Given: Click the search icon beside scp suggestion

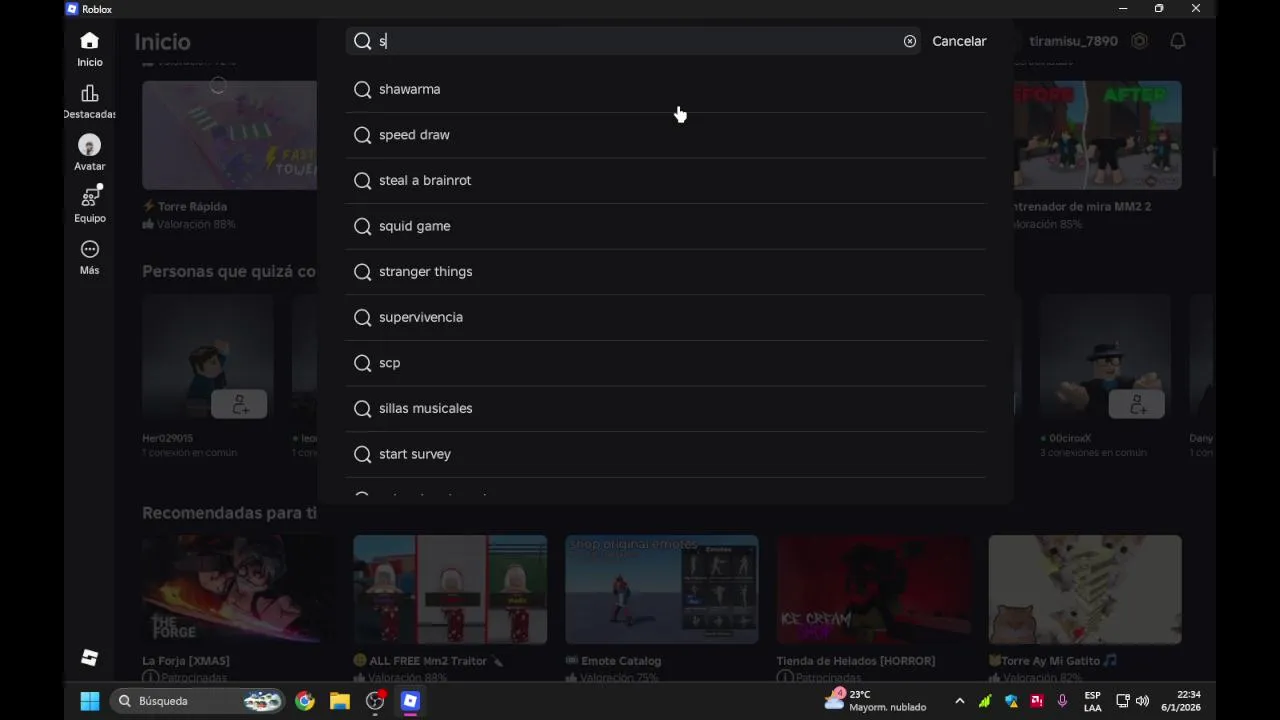Looking at the screenshot, I should pyautogui.click(x=363, y=363).
